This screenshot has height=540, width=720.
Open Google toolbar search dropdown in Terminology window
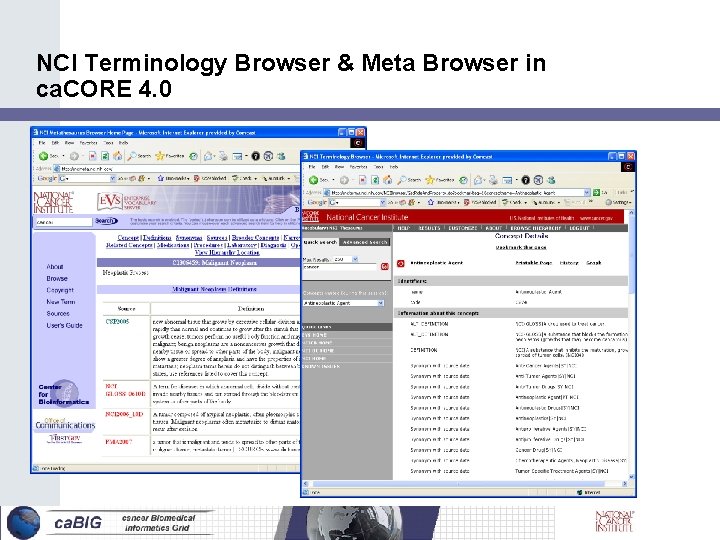(382, 202)
